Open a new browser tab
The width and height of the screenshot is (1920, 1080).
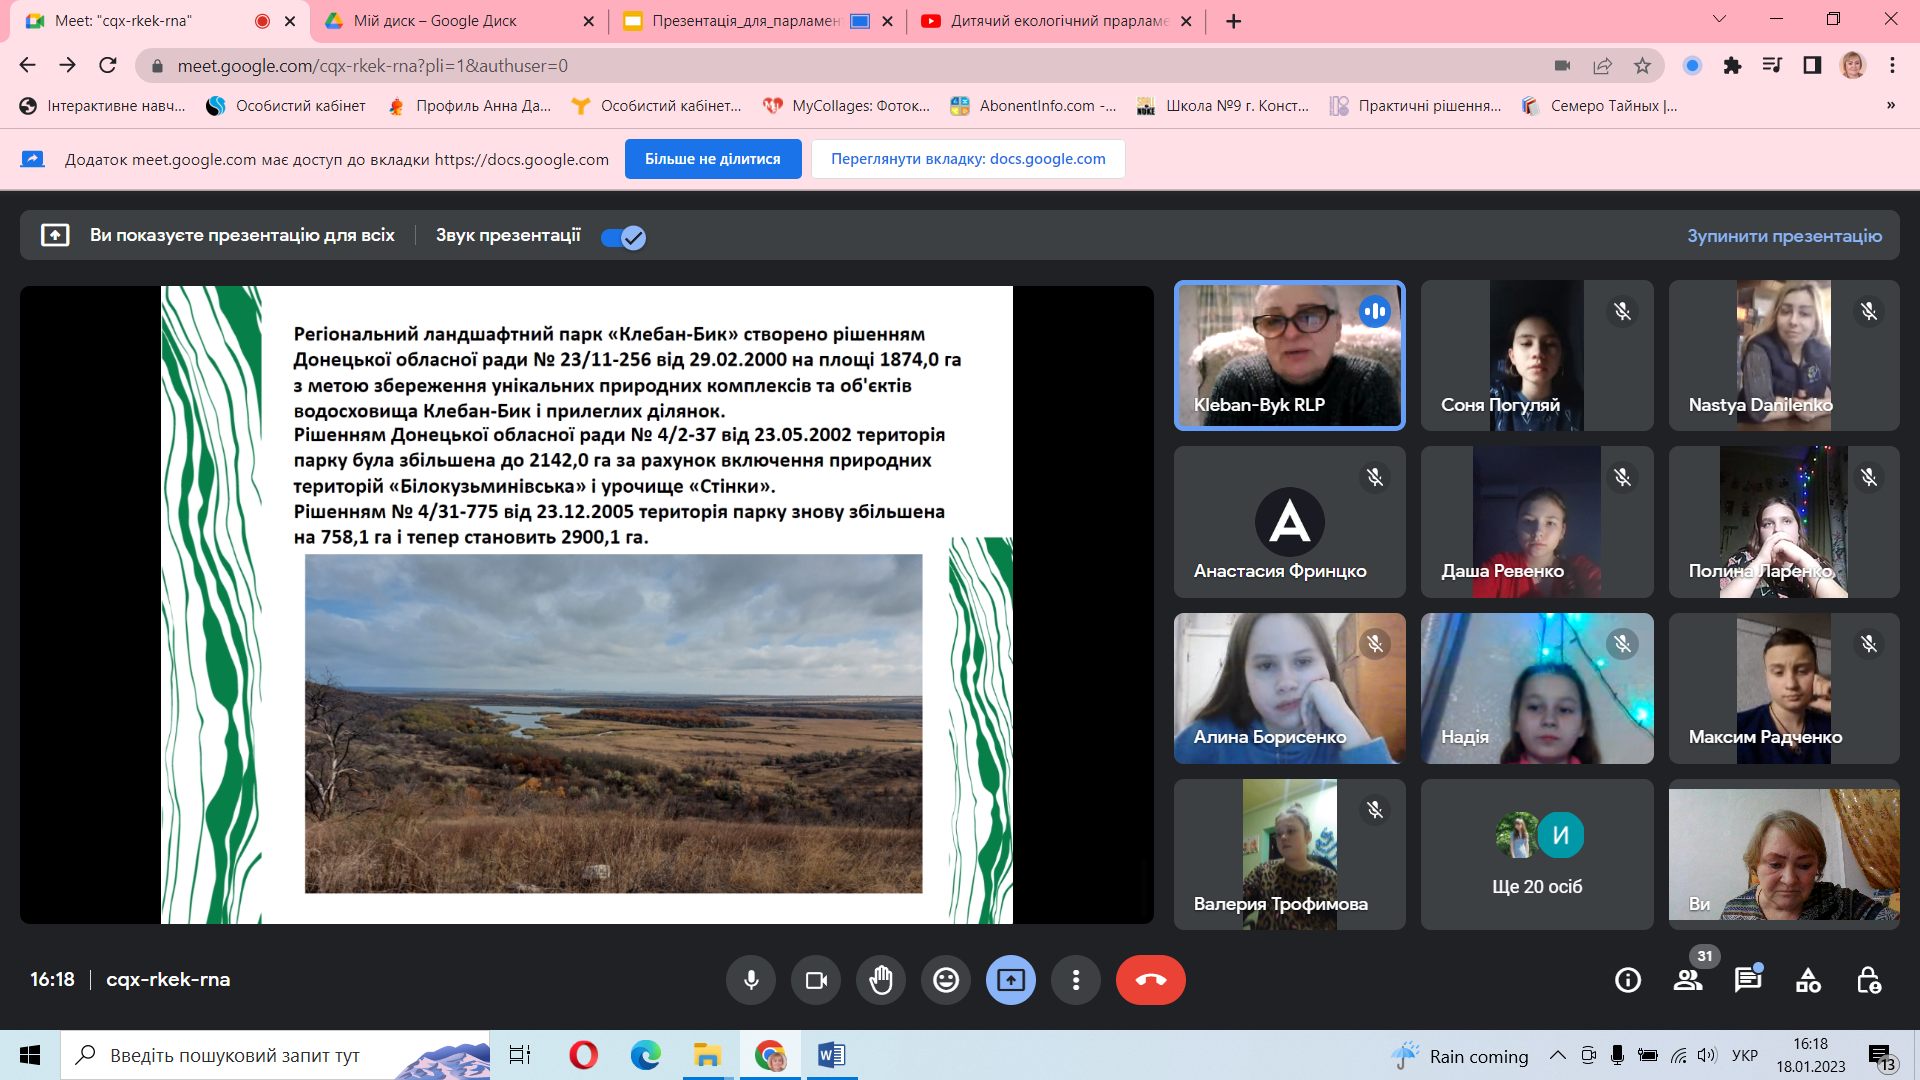point(1234,21)
